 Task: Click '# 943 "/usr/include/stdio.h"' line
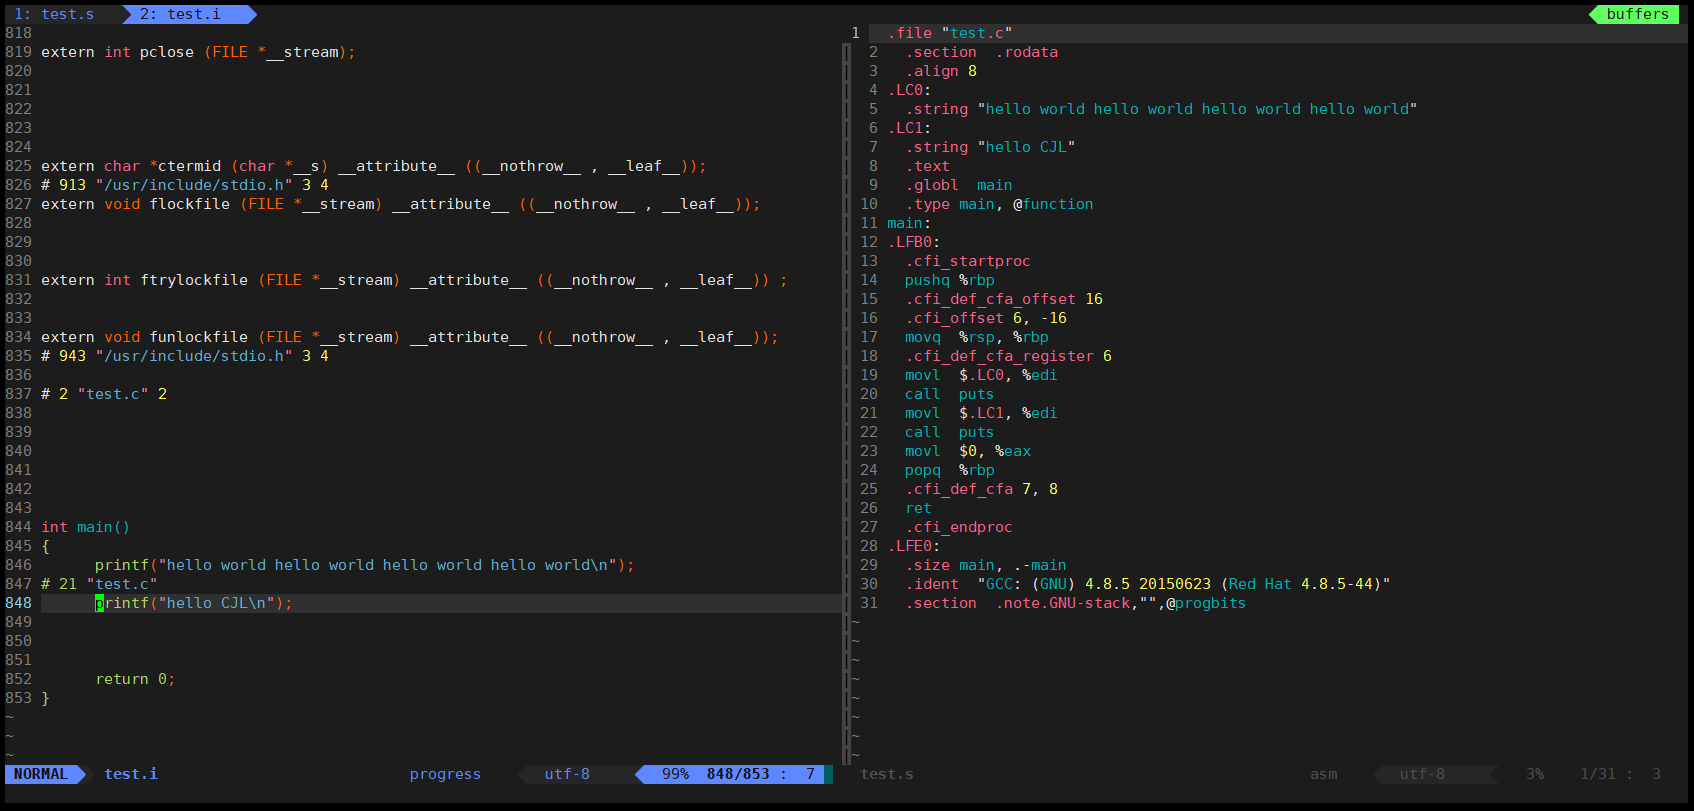pos(185,356)
